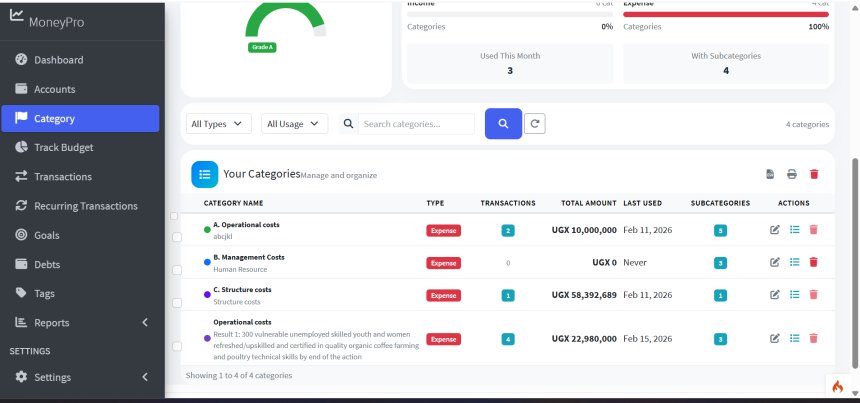Screen dimensions: 860x403
Task: Export categories with the file icon
Action: pos(770,174)
